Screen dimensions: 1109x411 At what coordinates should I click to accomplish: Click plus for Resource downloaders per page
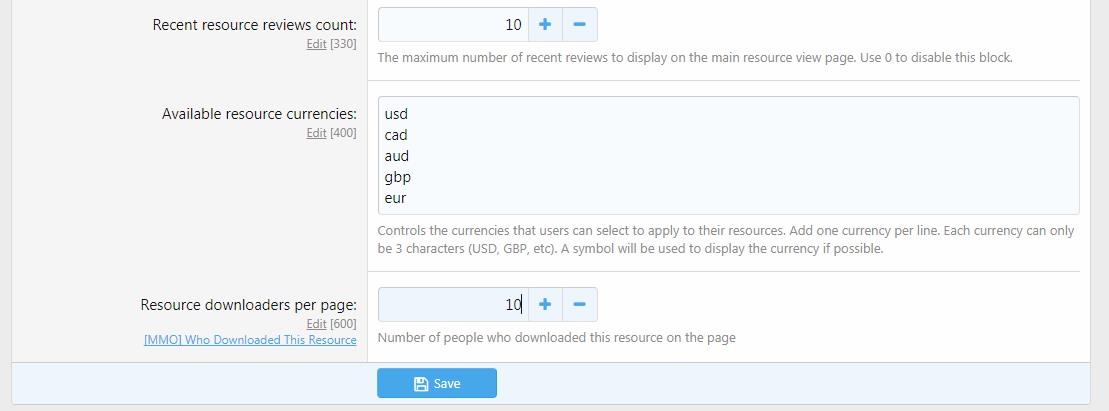545,304
